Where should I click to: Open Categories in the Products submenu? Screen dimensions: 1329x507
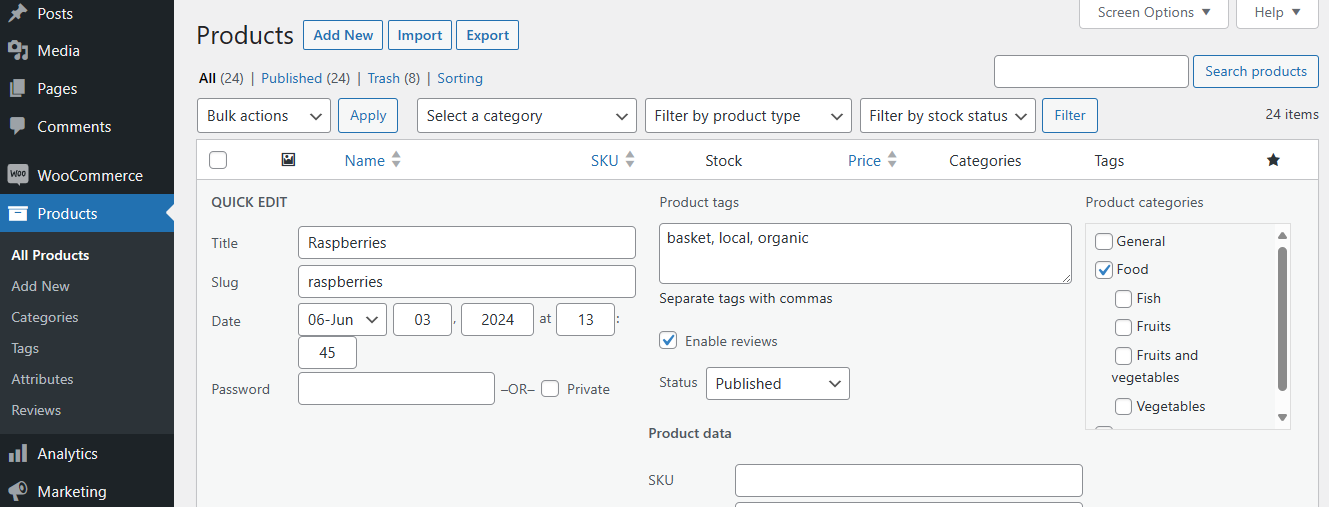(x=45, y=317)
